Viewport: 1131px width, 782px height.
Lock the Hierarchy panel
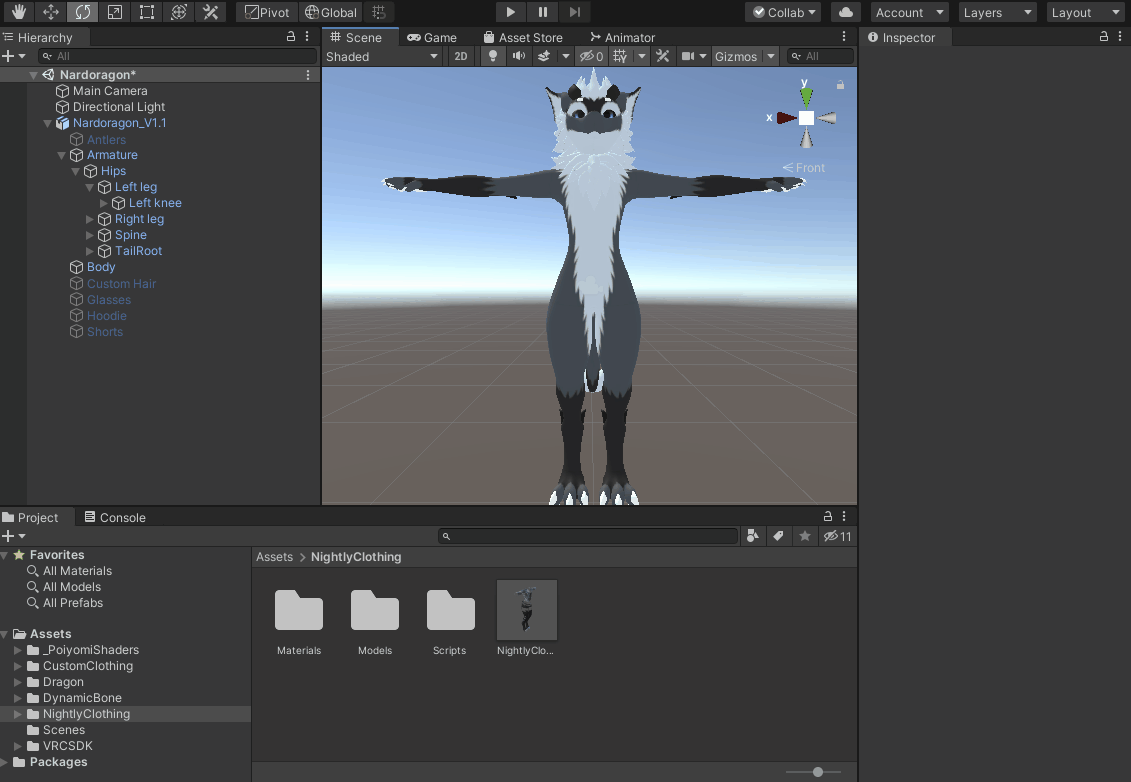(x=291, y=36)
